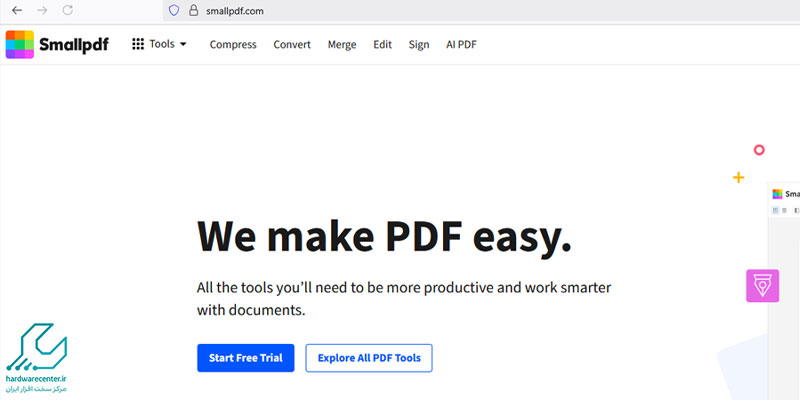Expand the Tools dropdown arrow
The width and height of the screenshot is (800, 400).
[x=183, y=45]
